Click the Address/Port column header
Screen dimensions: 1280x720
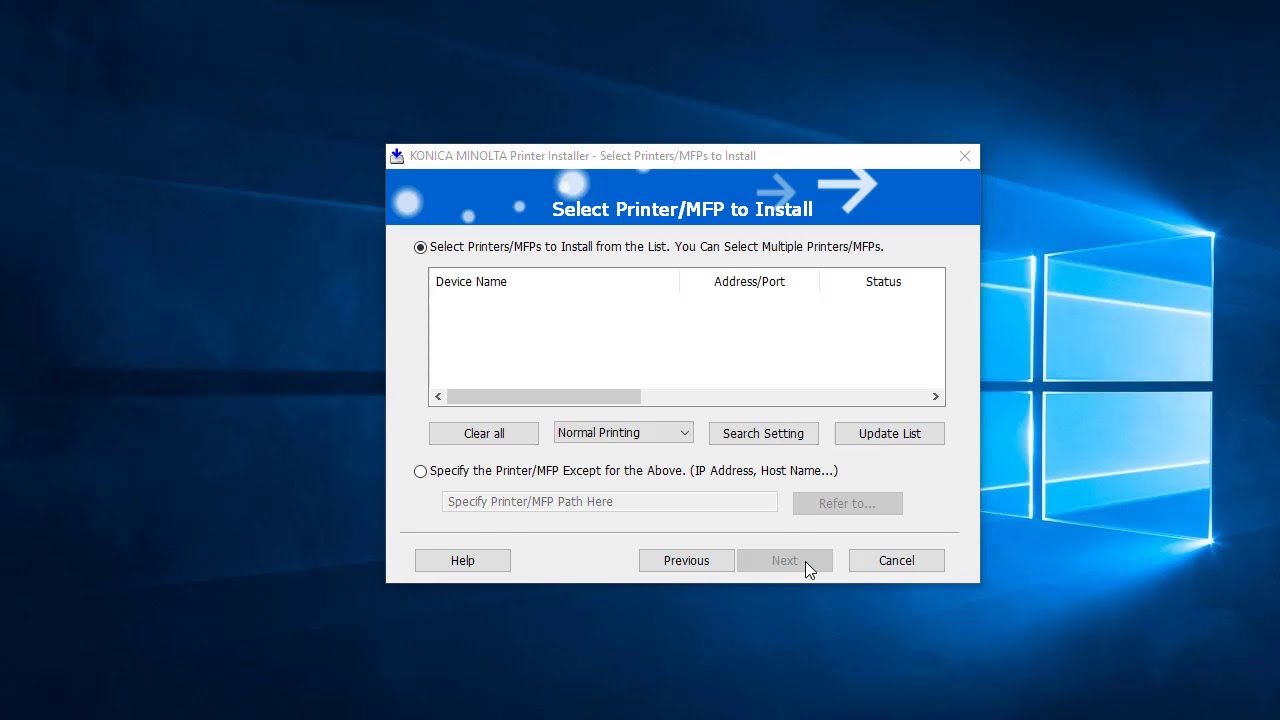pyautogui.click(x=749, y=282)
